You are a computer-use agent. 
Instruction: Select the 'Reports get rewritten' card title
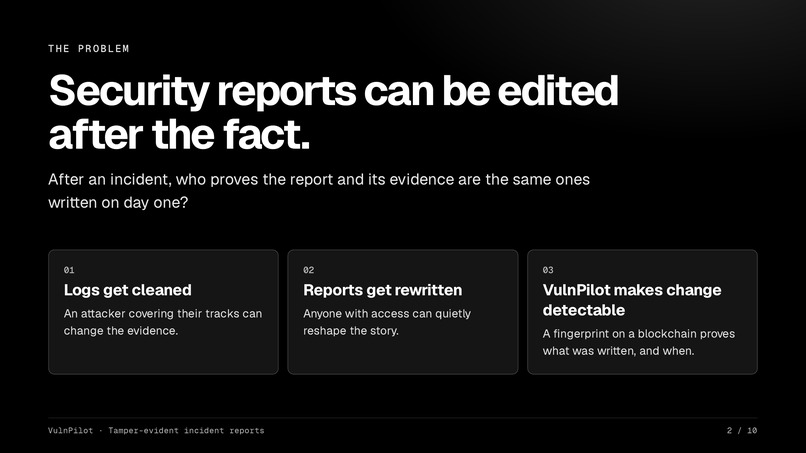[382, 290]
